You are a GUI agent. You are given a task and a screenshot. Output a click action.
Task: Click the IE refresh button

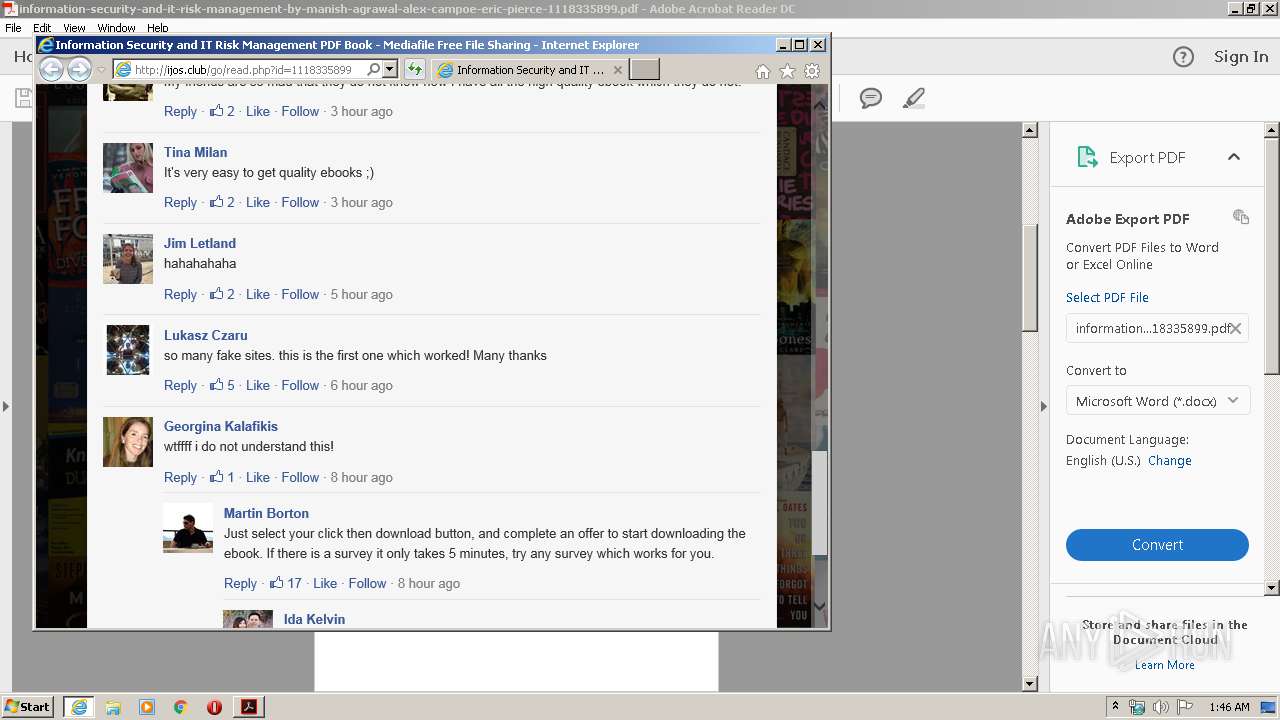pos(415,69)
